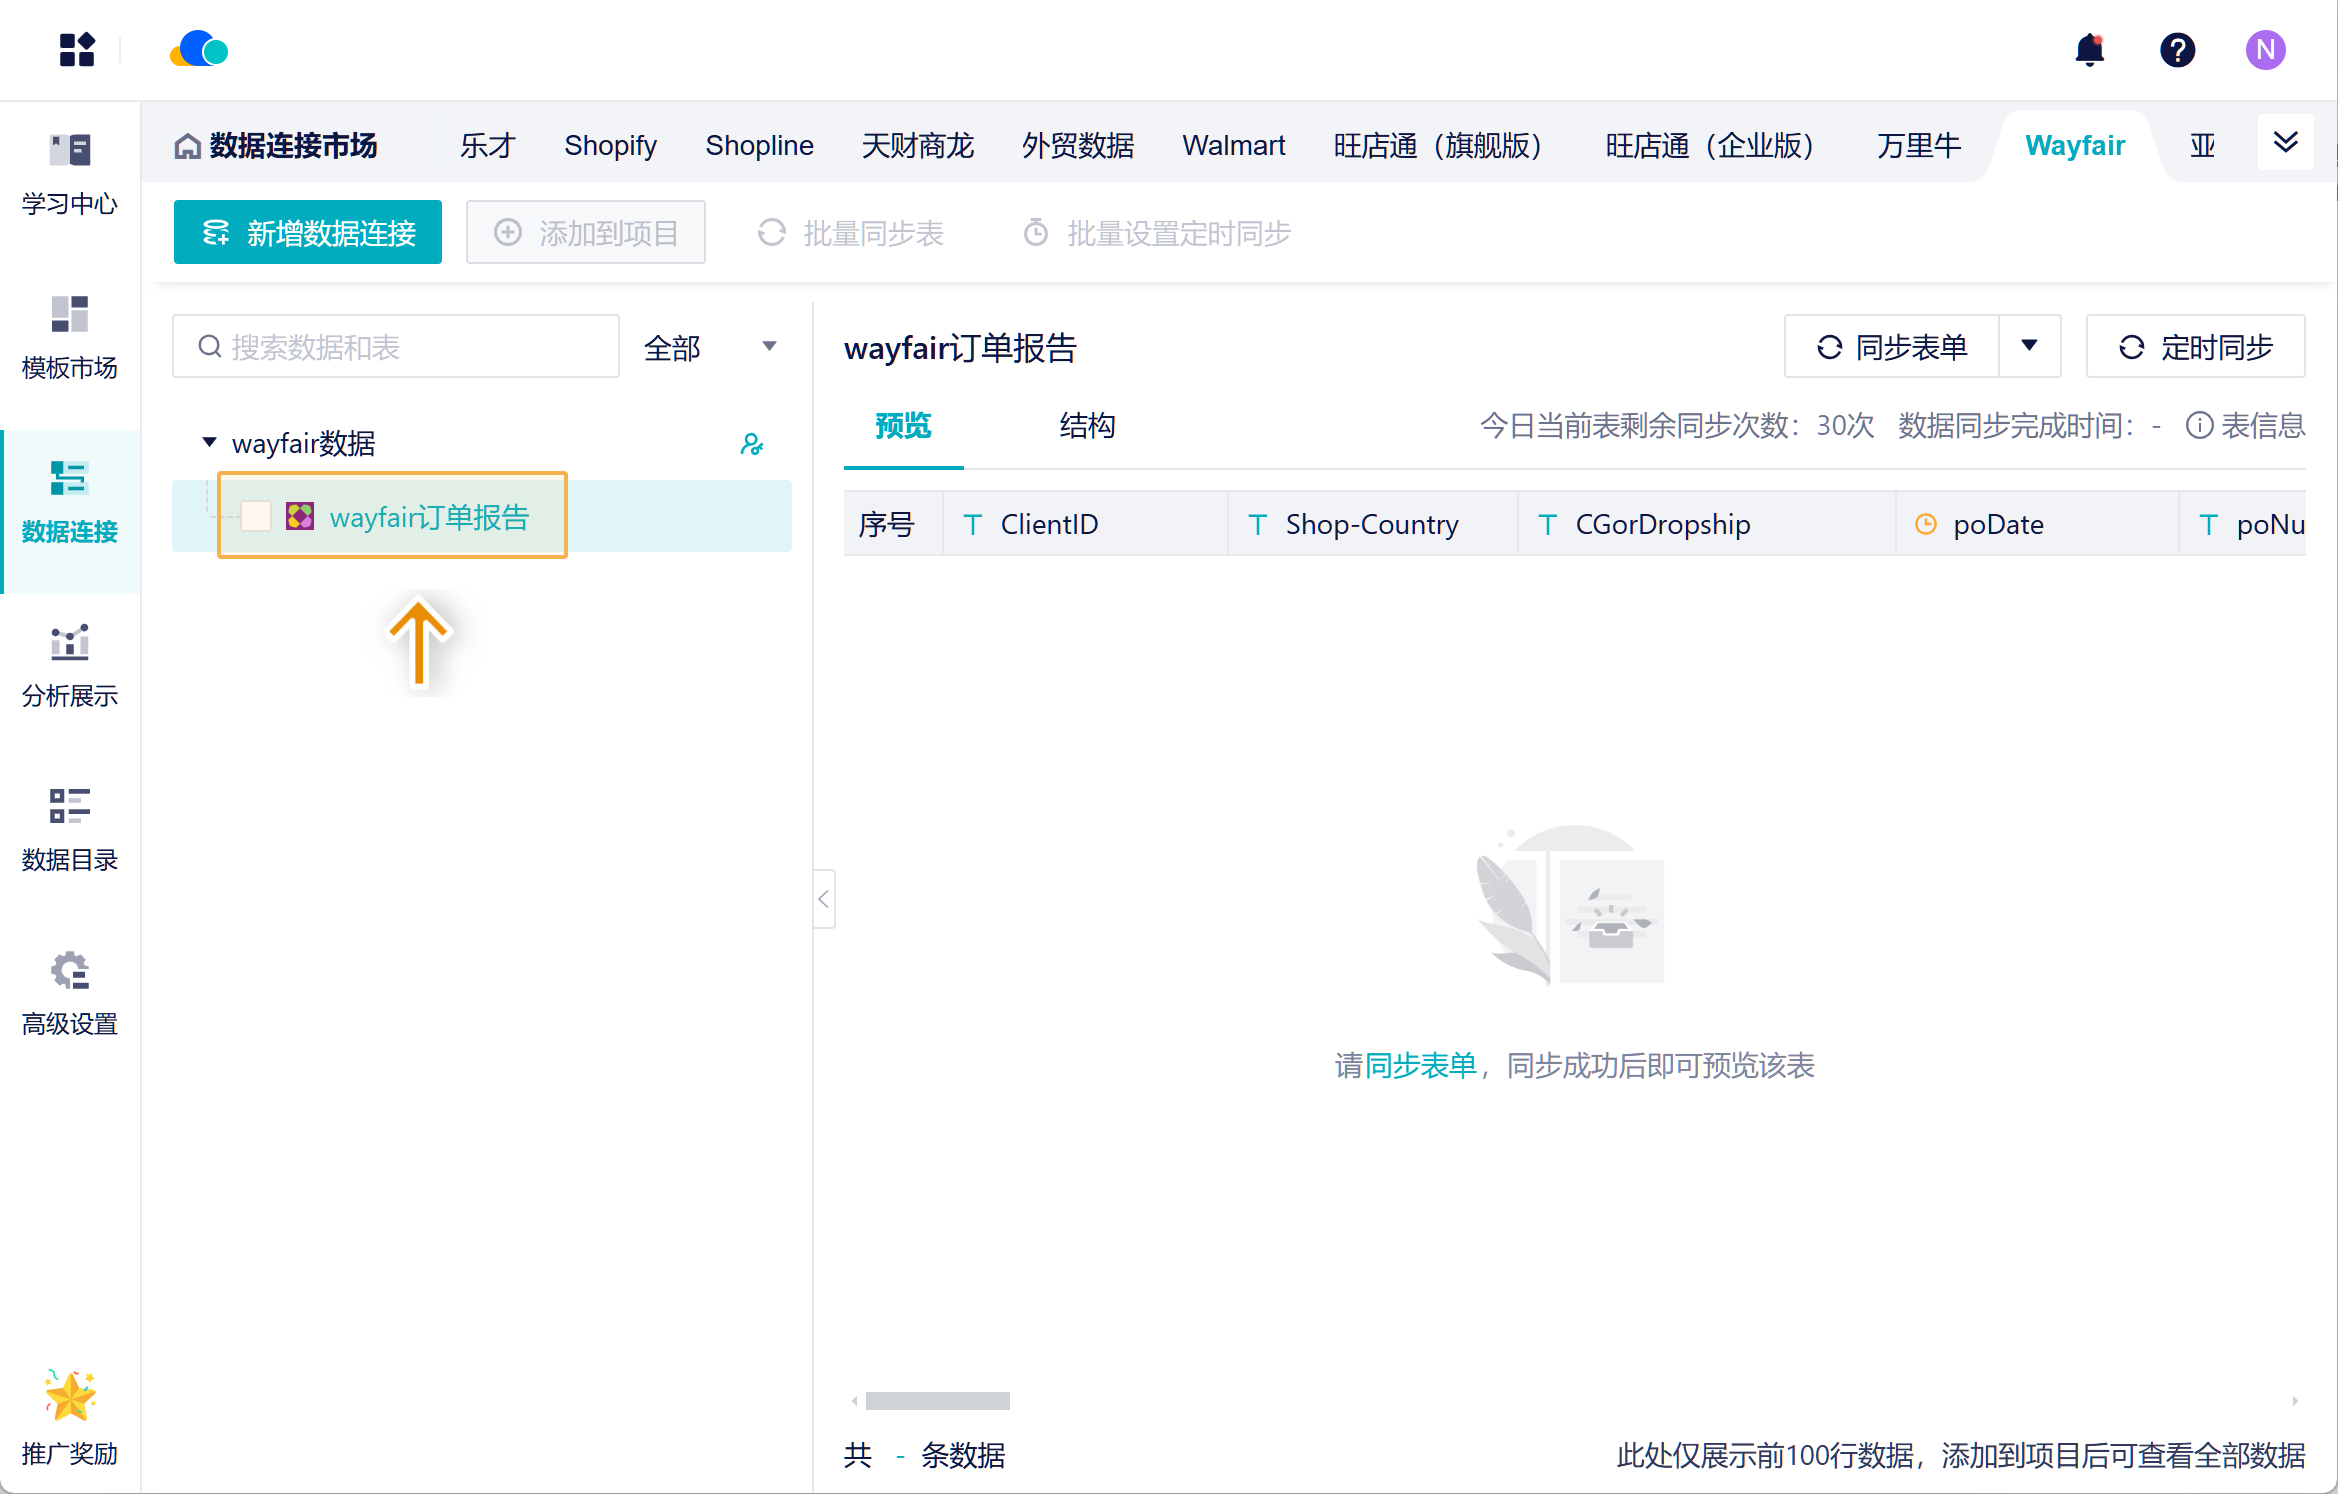The height and width of the screenshot is (1494, 2338).
Task: Open the 全部 filter dropdown
Action: click(710, 347)
